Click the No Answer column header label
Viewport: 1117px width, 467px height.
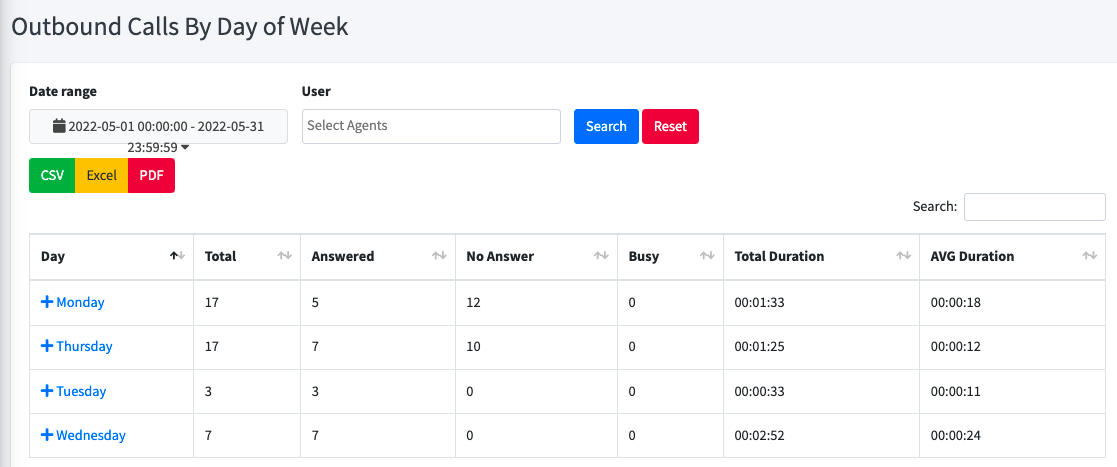click(x=500, y=256)
